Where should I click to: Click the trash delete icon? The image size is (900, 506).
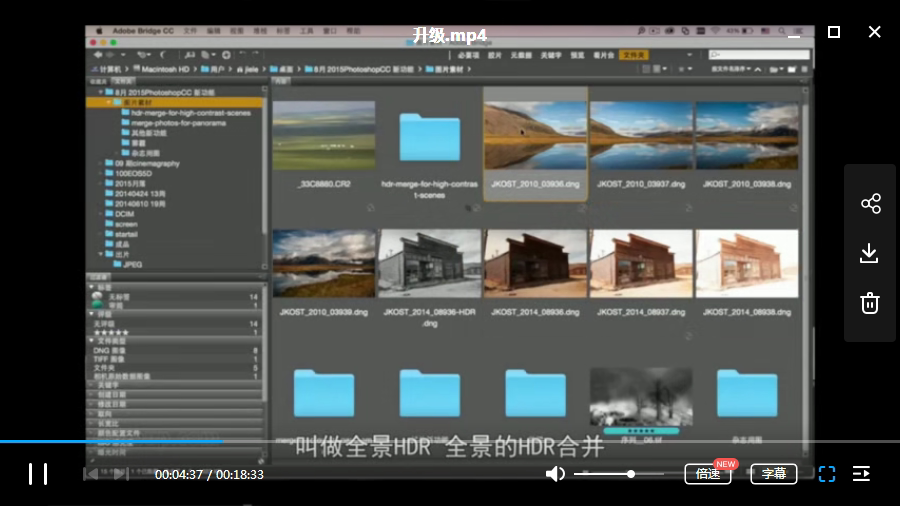[x=870, y=303]
